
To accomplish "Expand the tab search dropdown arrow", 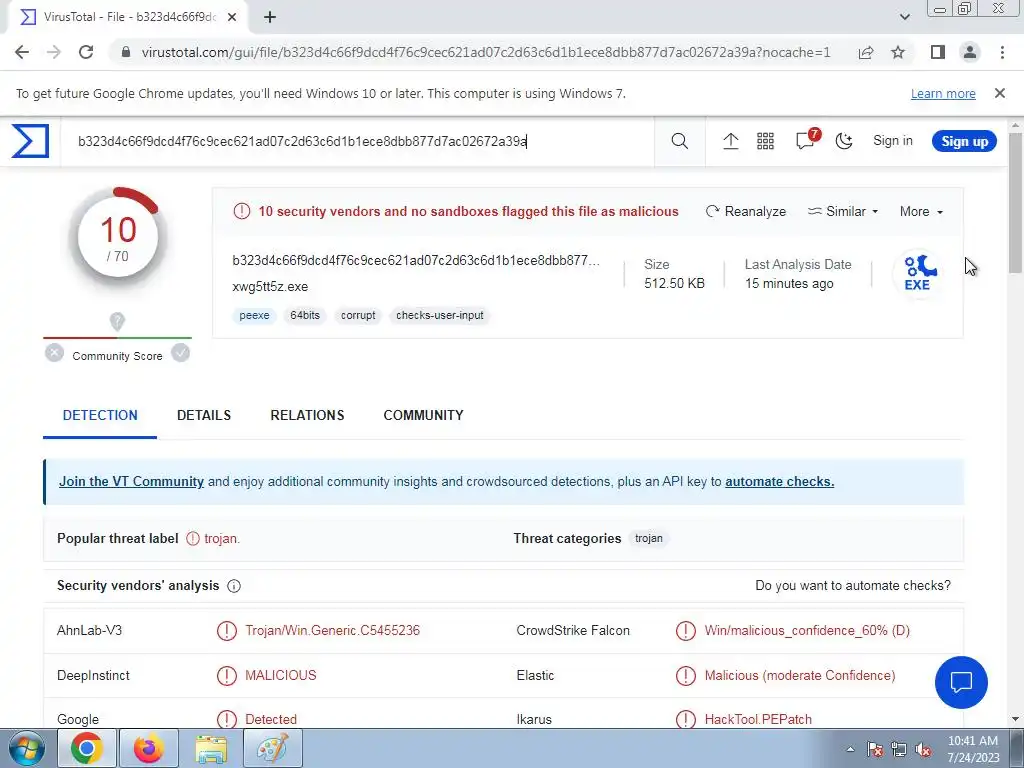I will tap(904, 18).
